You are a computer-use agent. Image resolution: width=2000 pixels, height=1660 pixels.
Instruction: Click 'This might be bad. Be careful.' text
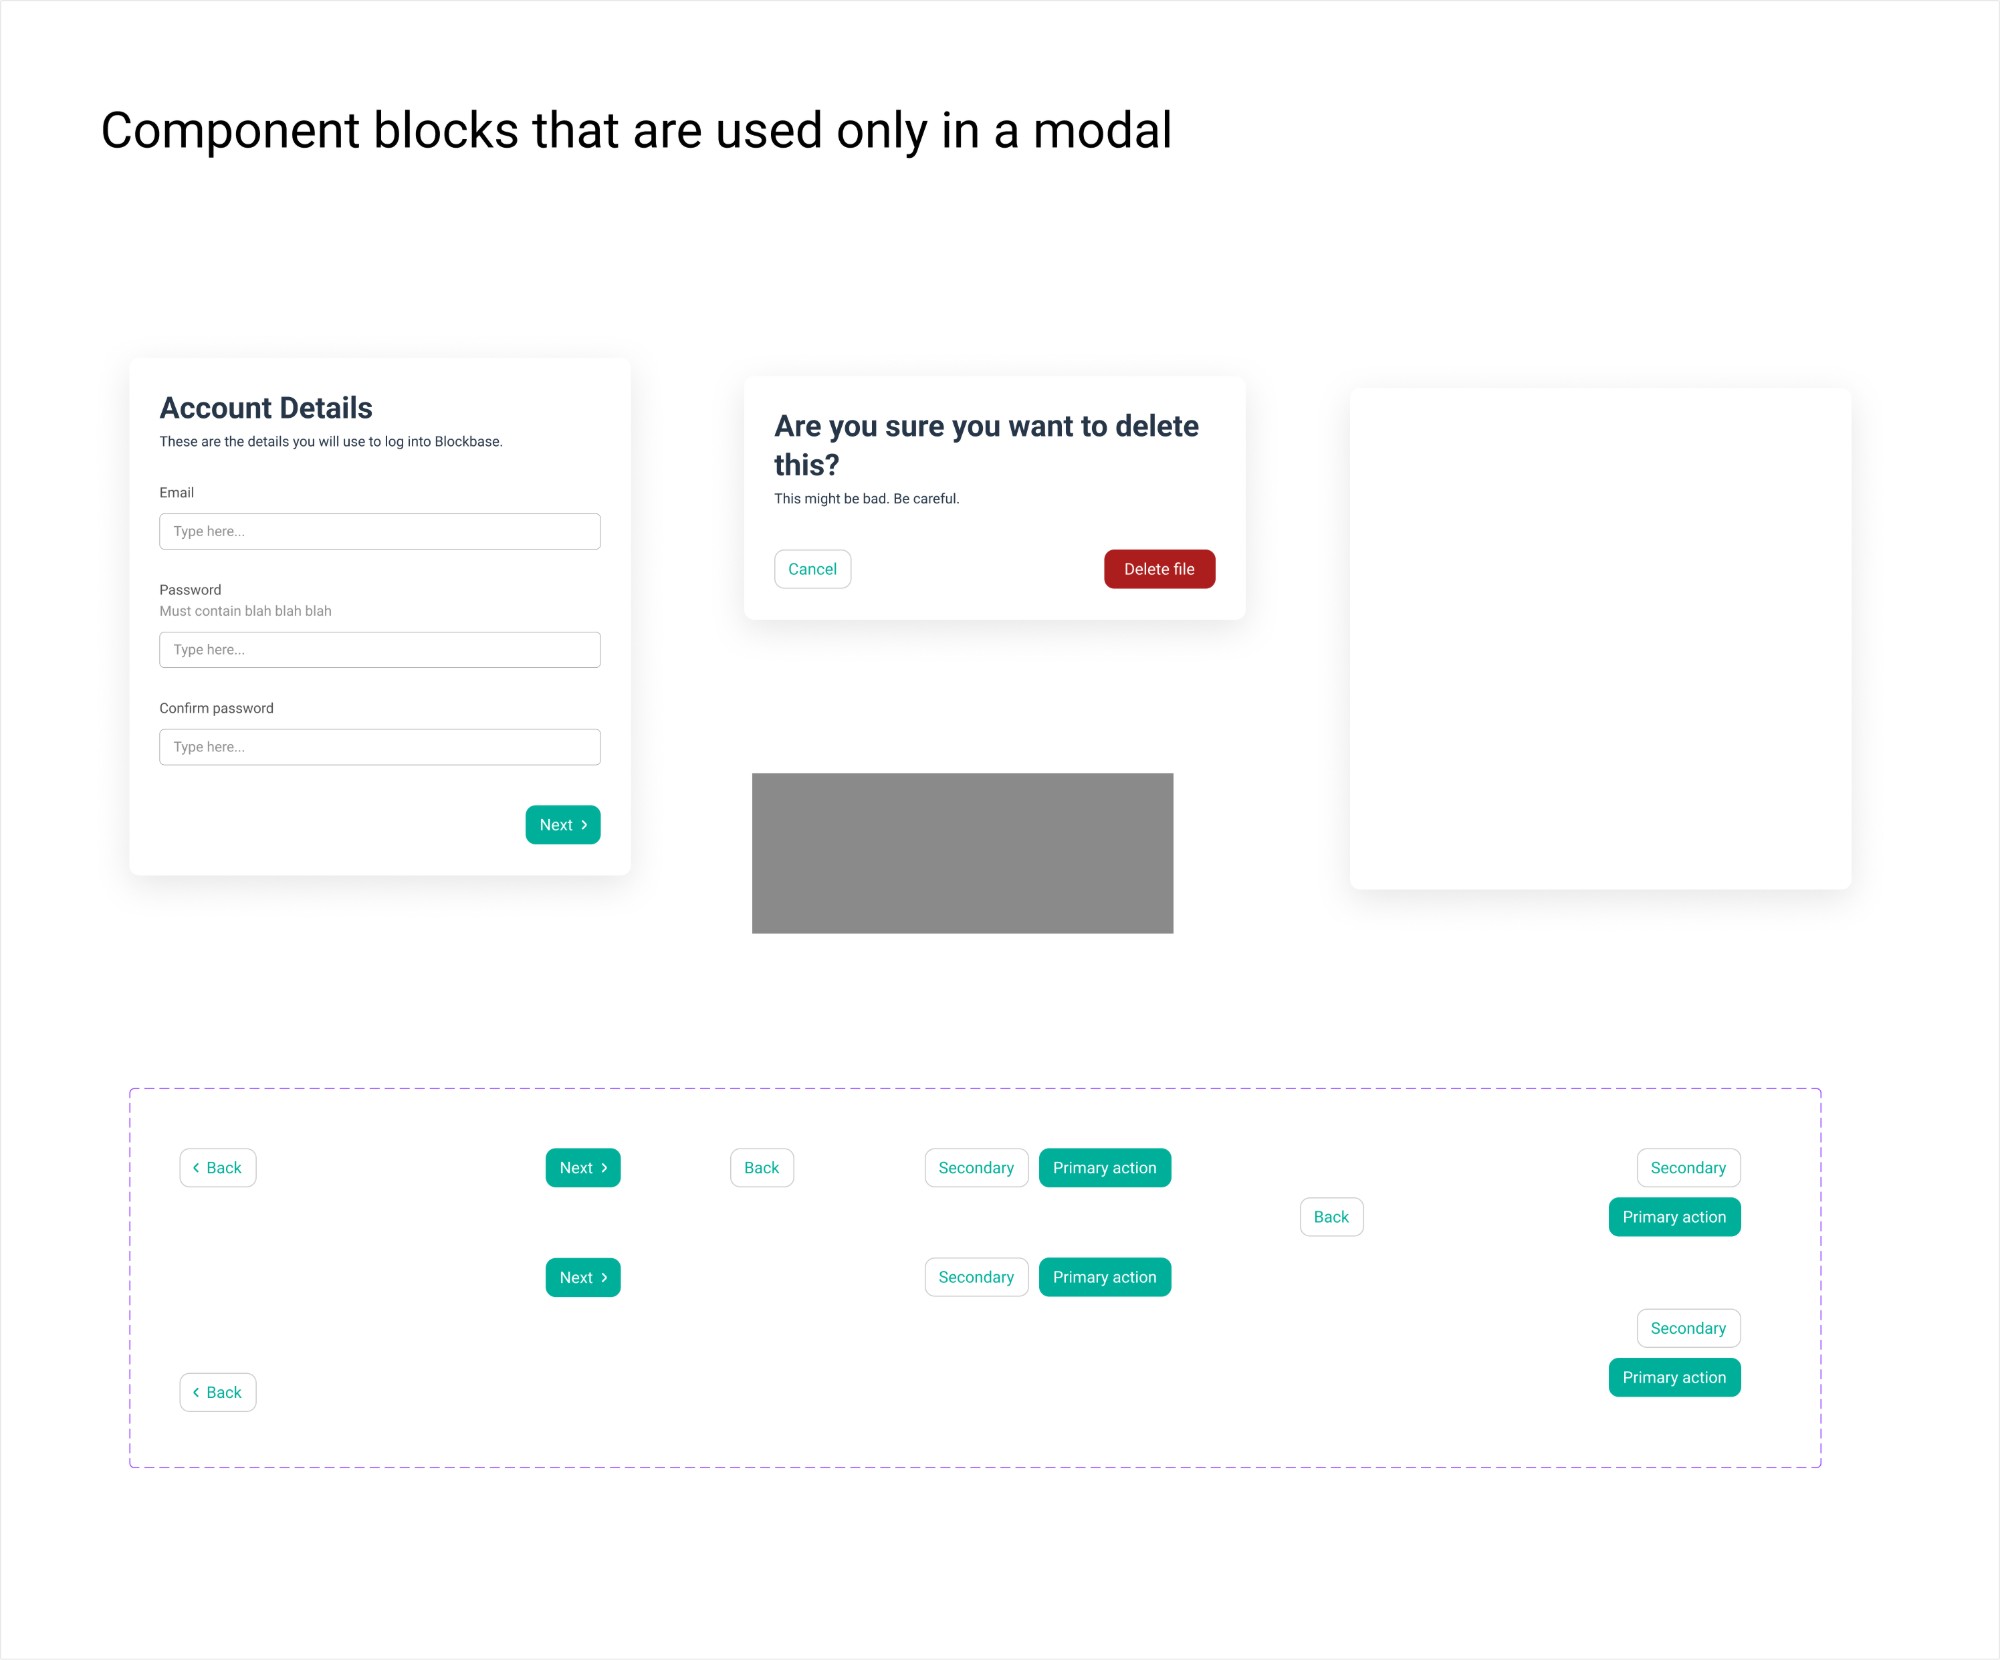coord(866,498)
